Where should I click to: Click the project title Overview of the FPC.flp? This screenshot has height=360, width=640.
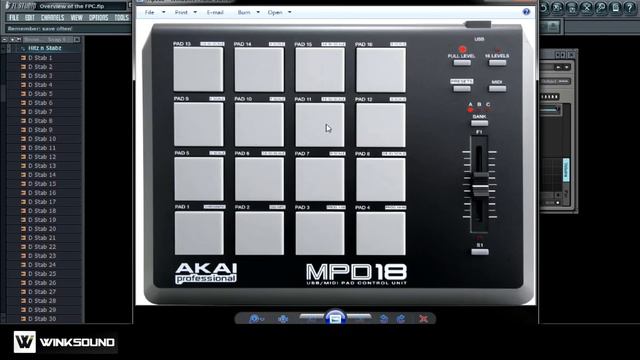72,6
